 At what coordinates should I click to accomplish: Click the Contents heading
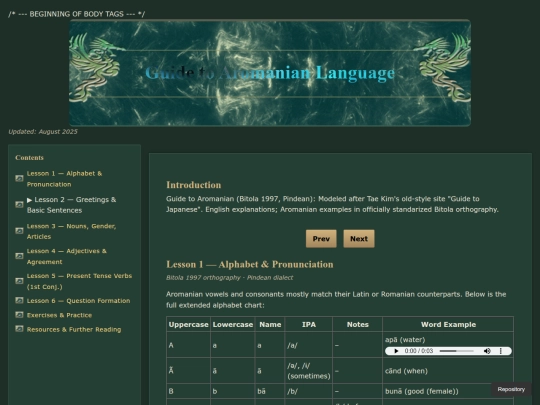tap(29, 158)
